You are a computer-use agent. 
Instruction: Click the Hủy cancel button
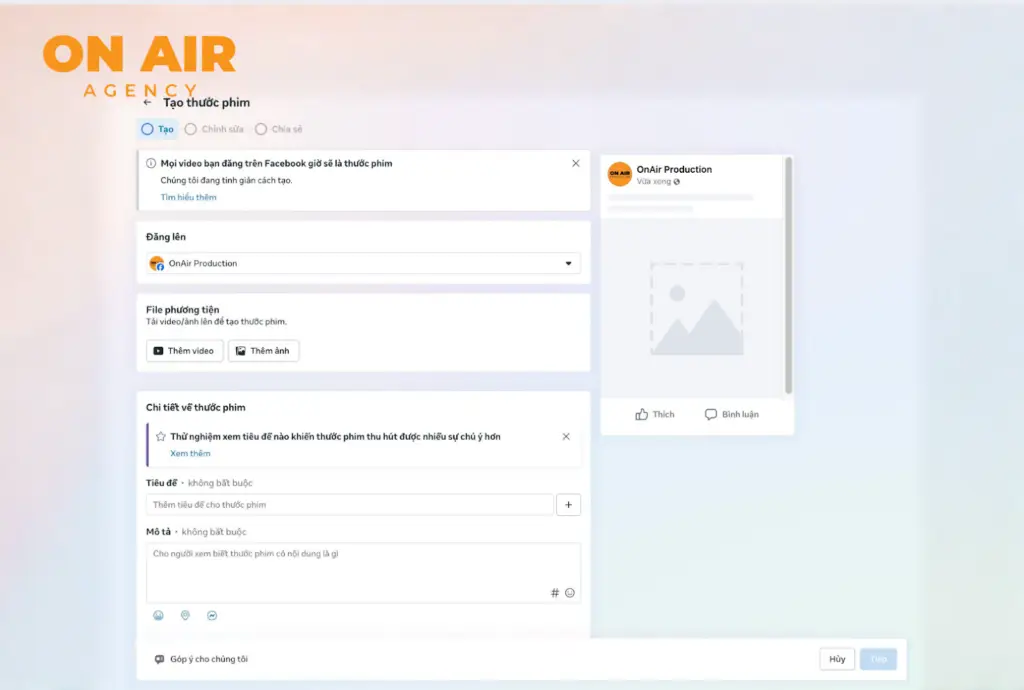point(837,659)
